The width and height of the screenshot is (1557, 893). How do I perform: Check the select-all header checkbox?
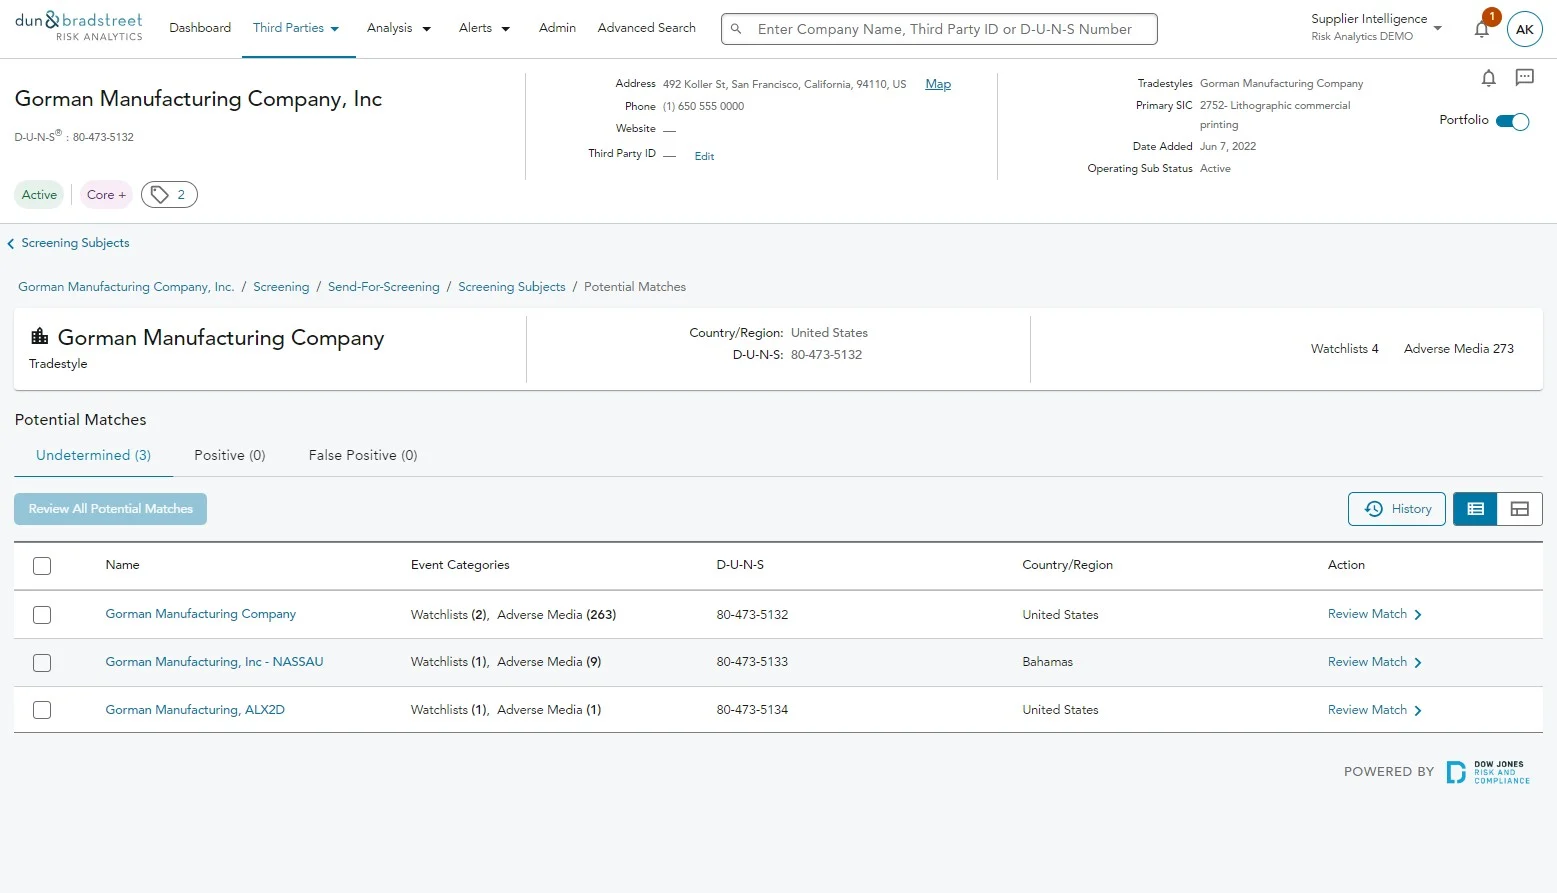42,566
